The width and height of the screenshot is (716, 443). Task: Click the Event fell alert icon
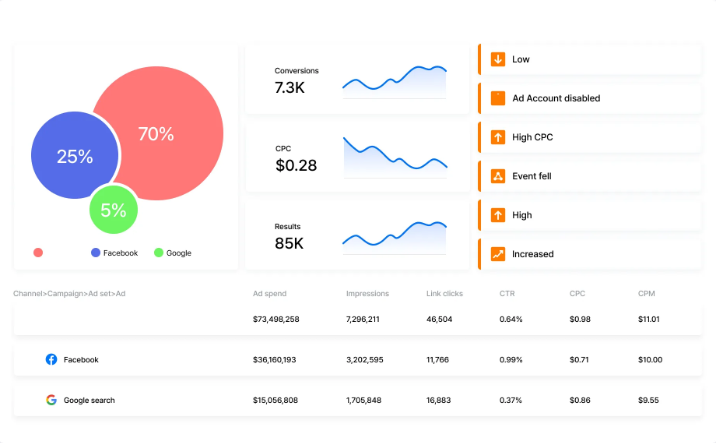tap(498, 176)
